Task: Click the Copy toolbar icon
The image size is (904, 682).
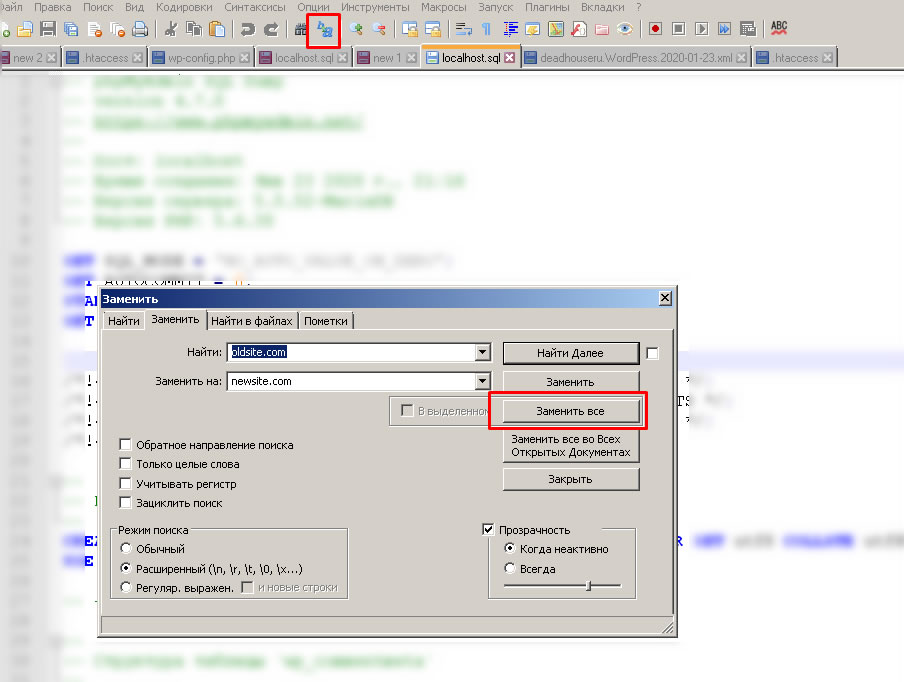Action: click(x=194, y=29)
